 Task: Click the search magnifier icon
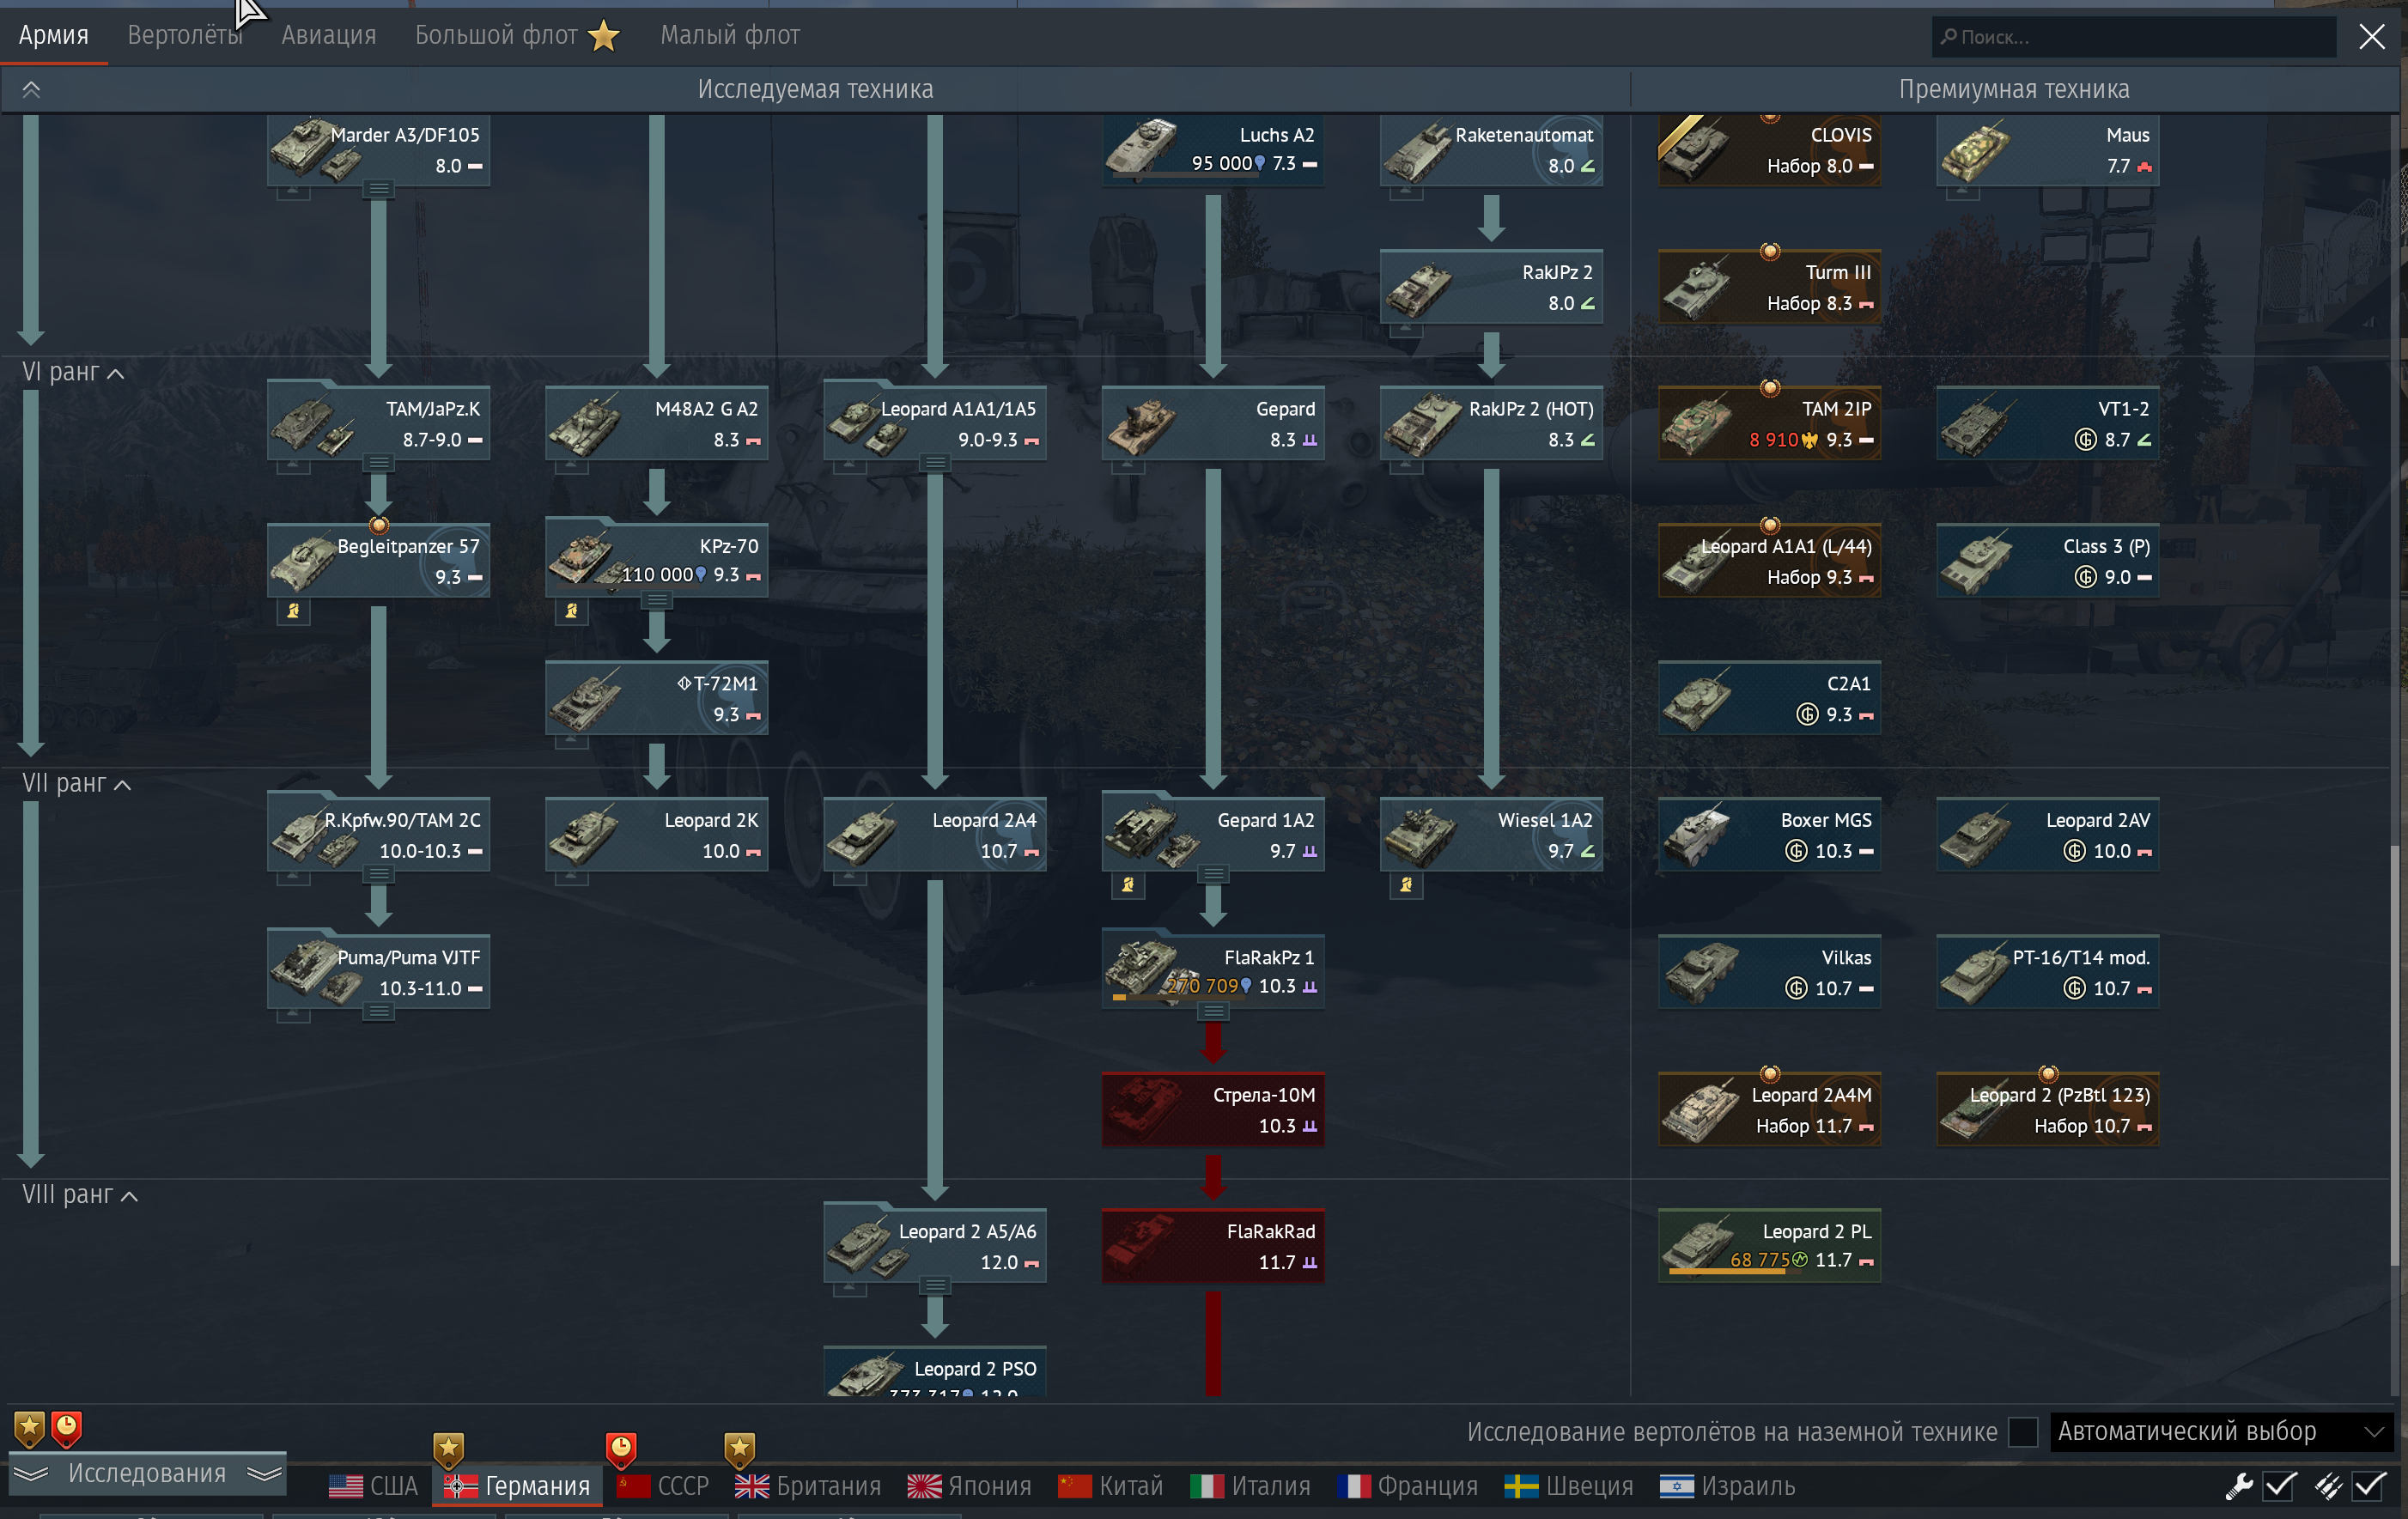[1948, 37]
